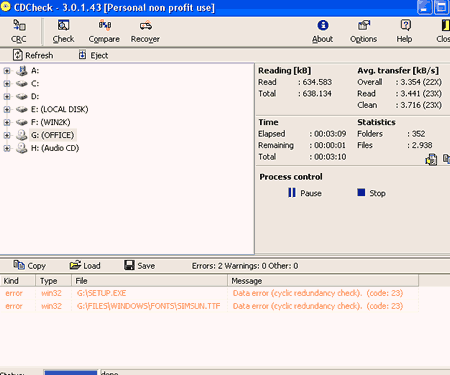Click the Read value 634.583

pyautogui.click(x=317, y=82)
